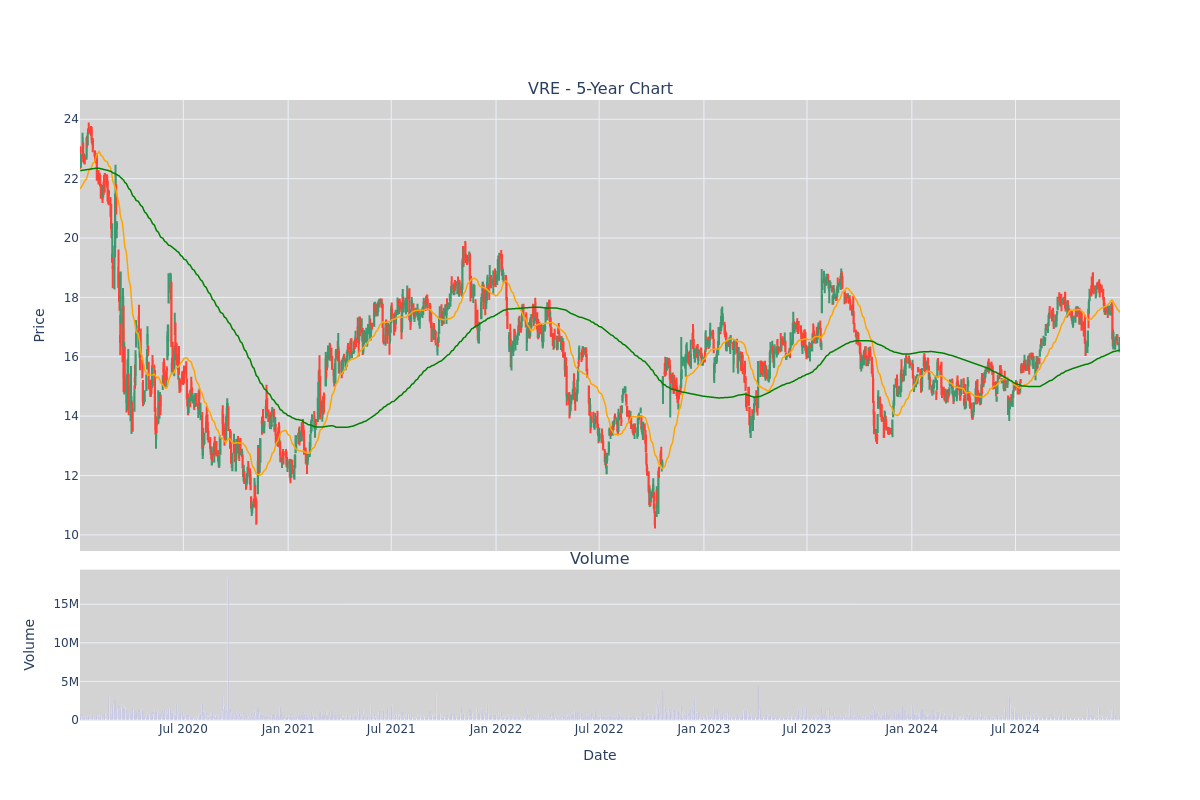Viewport: 1200px width, 800px height.
Task: Click the 5M volume tick label
Action: coord(70,682)
